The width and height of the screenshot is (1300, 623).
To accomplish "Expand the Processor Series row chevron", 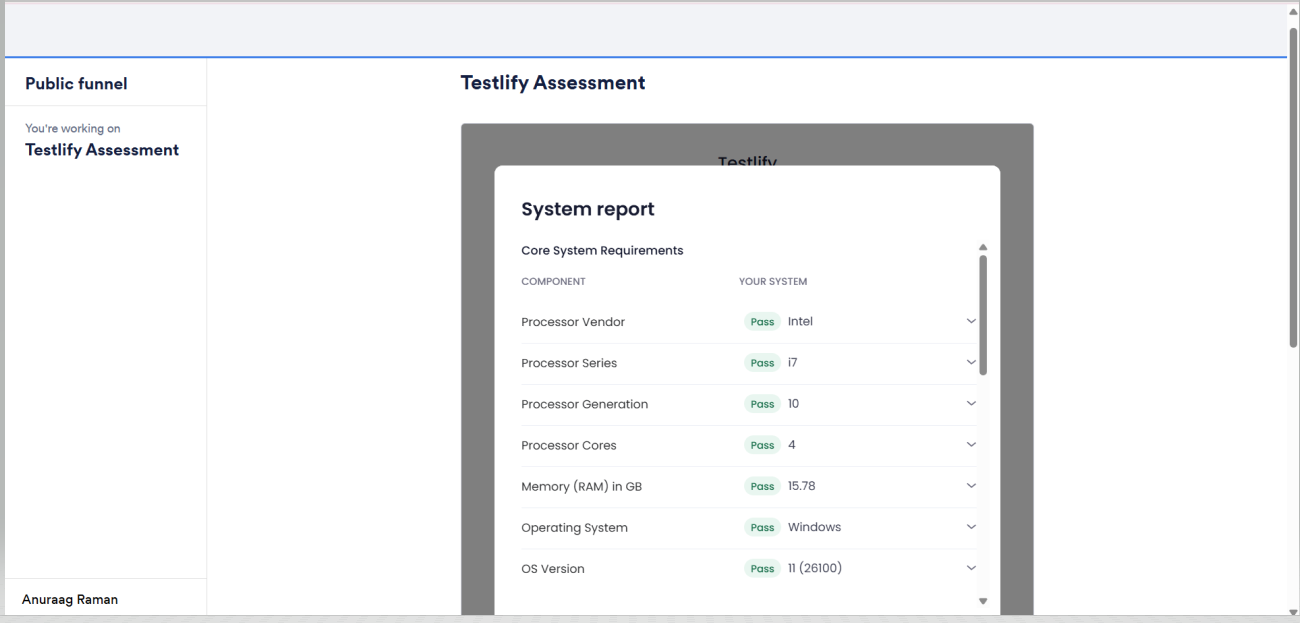I will (970, 363).
